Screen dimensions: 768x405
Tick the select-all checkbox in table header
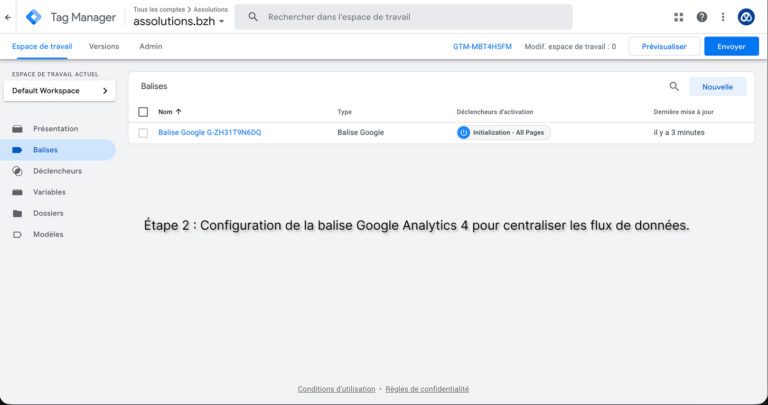click(143, 112)
